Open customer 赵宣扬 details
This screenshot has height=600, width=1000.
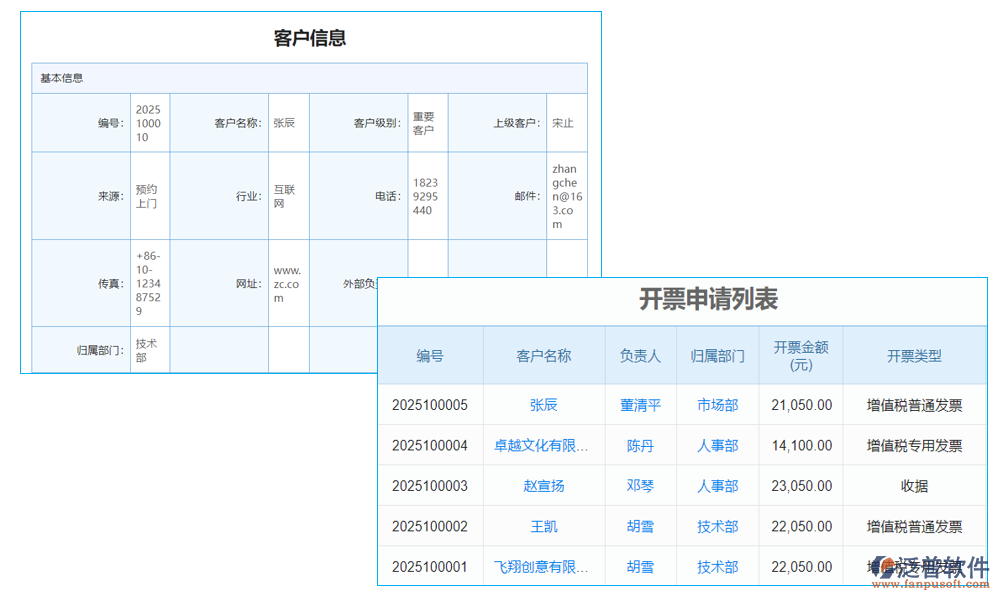click(544, 486)
